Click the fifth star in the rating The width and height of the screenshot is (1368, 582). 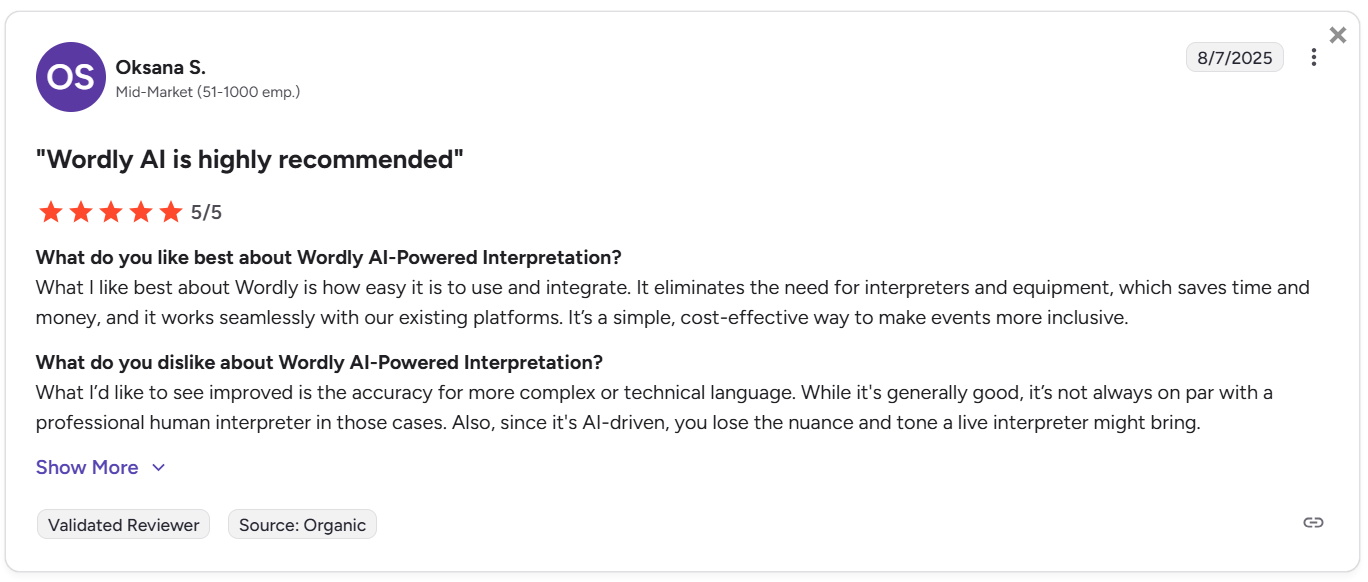(x=170, y=211)
